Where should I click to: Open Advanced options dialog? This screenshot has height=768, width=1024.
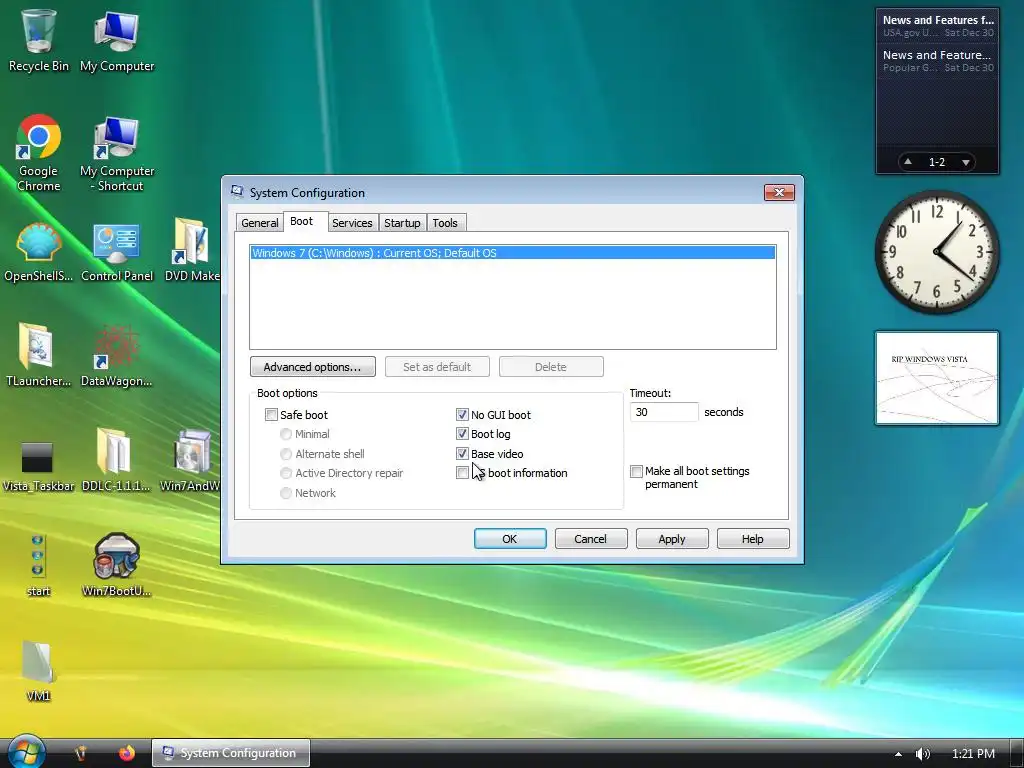pos(312,366)
